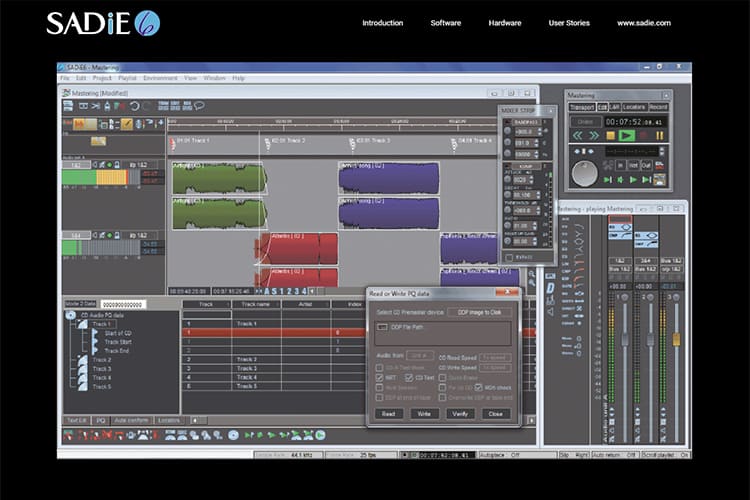
Task: Select the green audio clip on the timeline
Action: click(219, 178)
